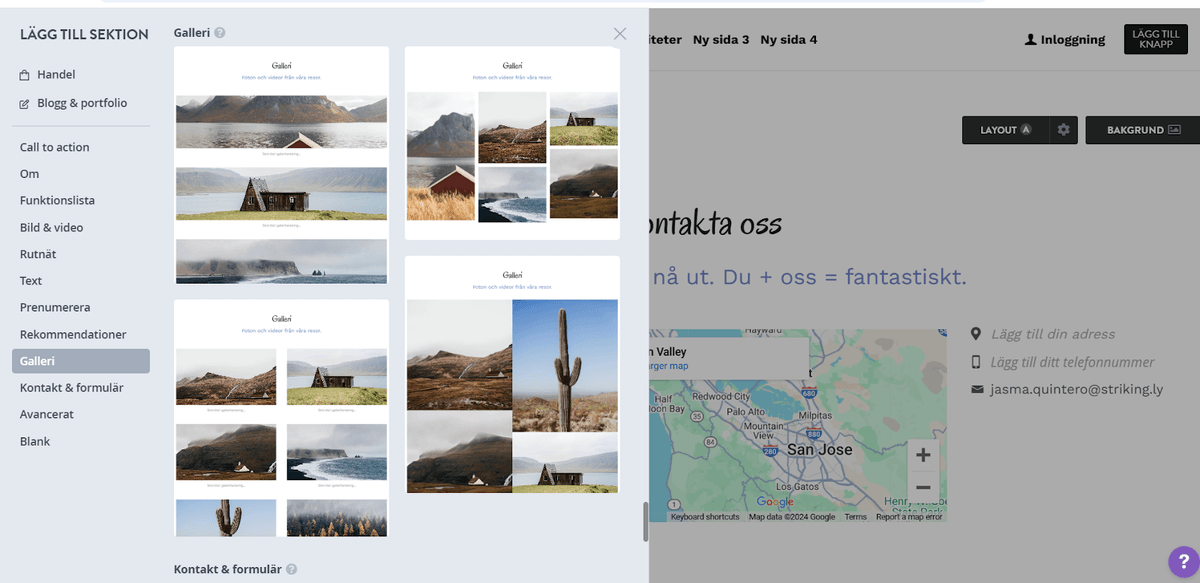This screenshot has width=1200, height=583.
Task: Open Ny sida 4 navigation link
Action: tap(788, 40)
